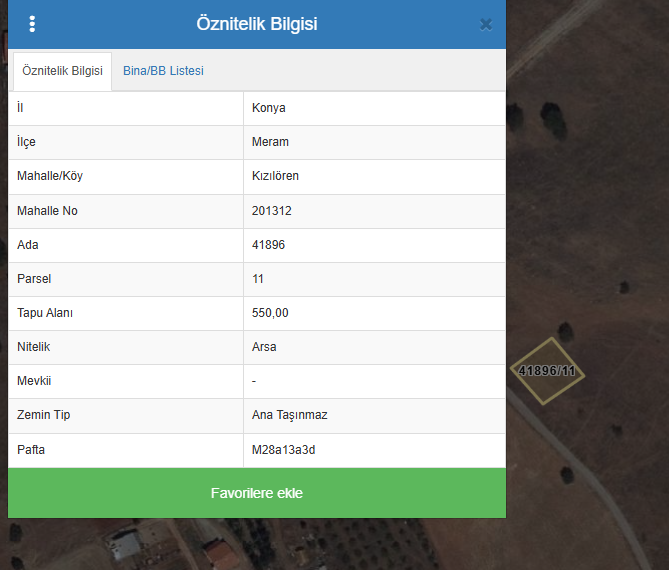Click the Parsel value 11

[x=258, y=279]
